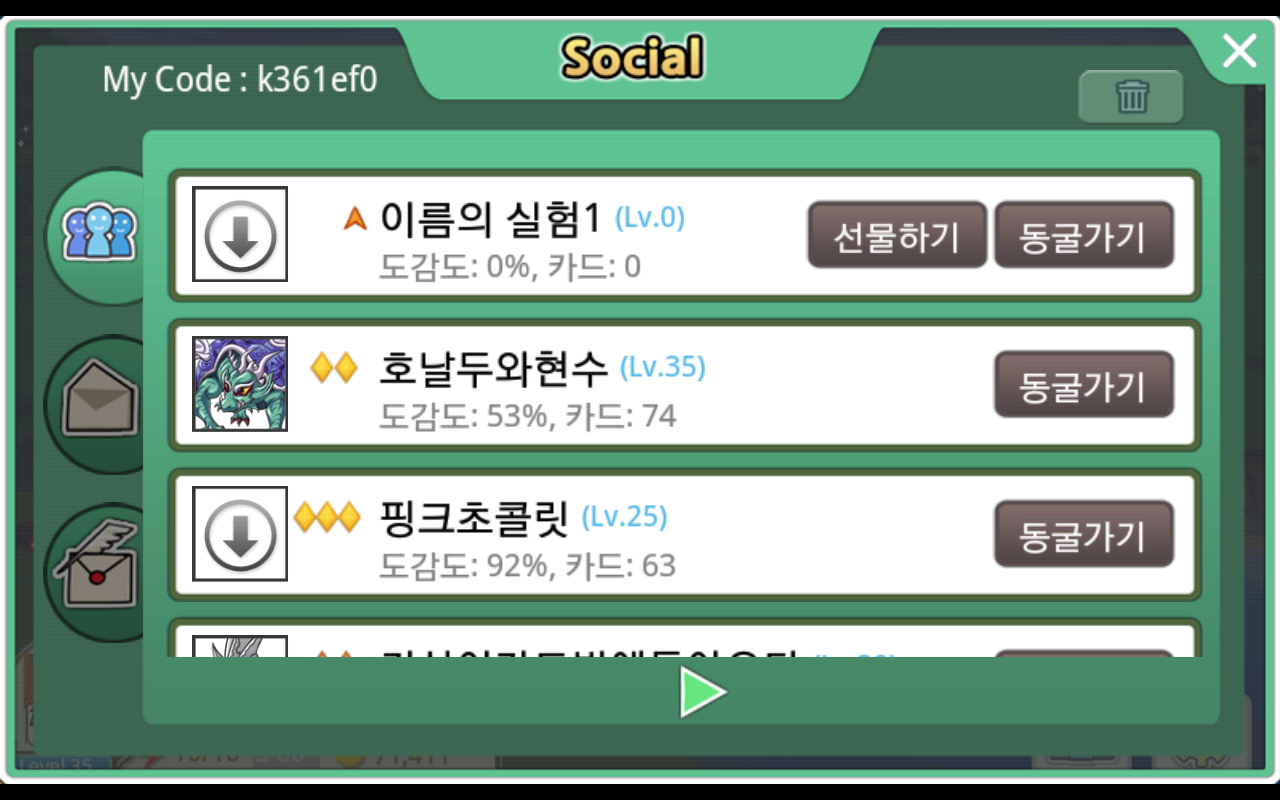Click download avatar icon for 핑크초콜릿
This screenshot has width=1280, height=800.
tap(240, 533)
